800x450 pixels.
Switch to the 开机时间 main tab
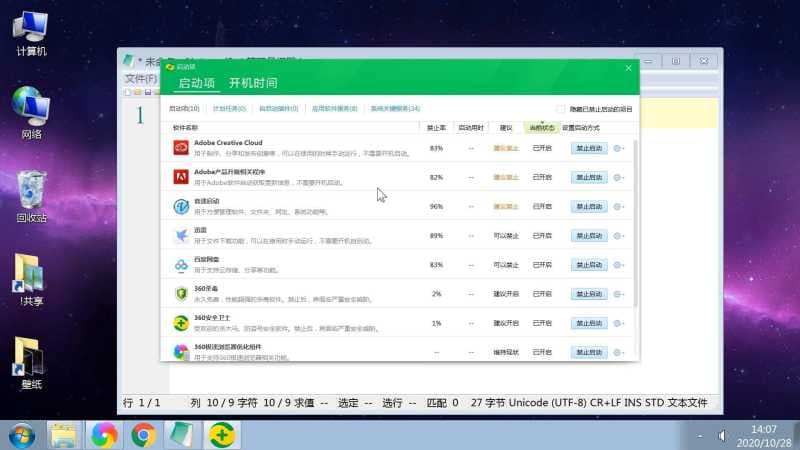click(253, 83)
